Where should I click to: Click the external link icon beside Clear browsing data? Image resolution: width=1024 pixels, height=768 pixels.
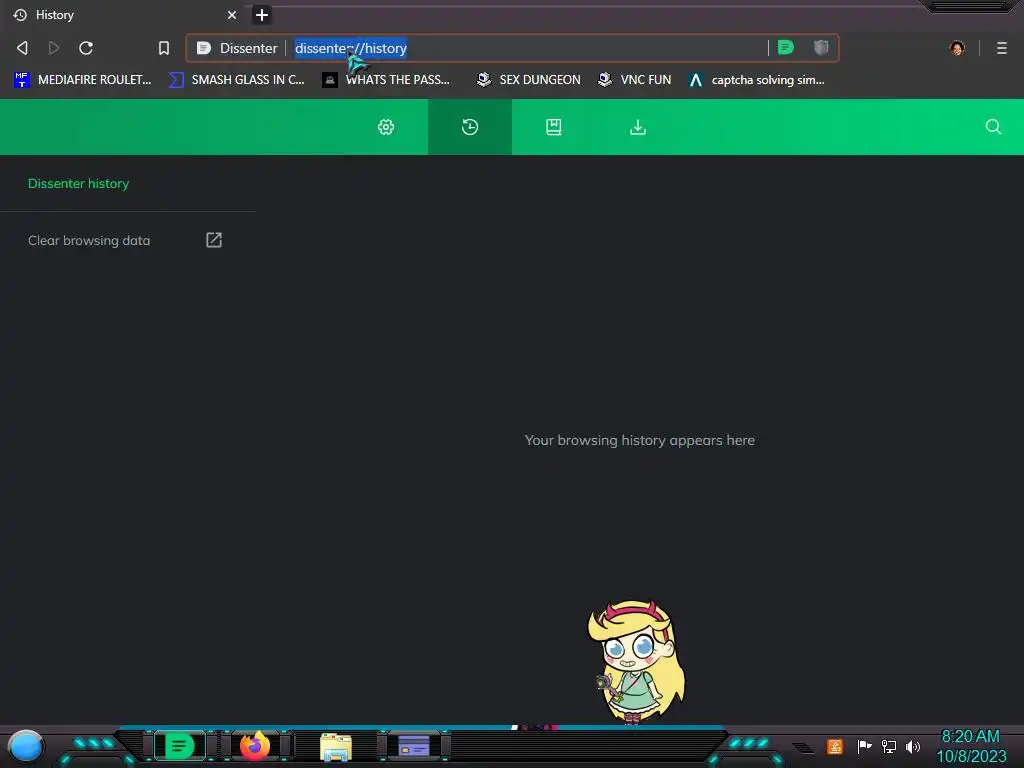(214, 240)
